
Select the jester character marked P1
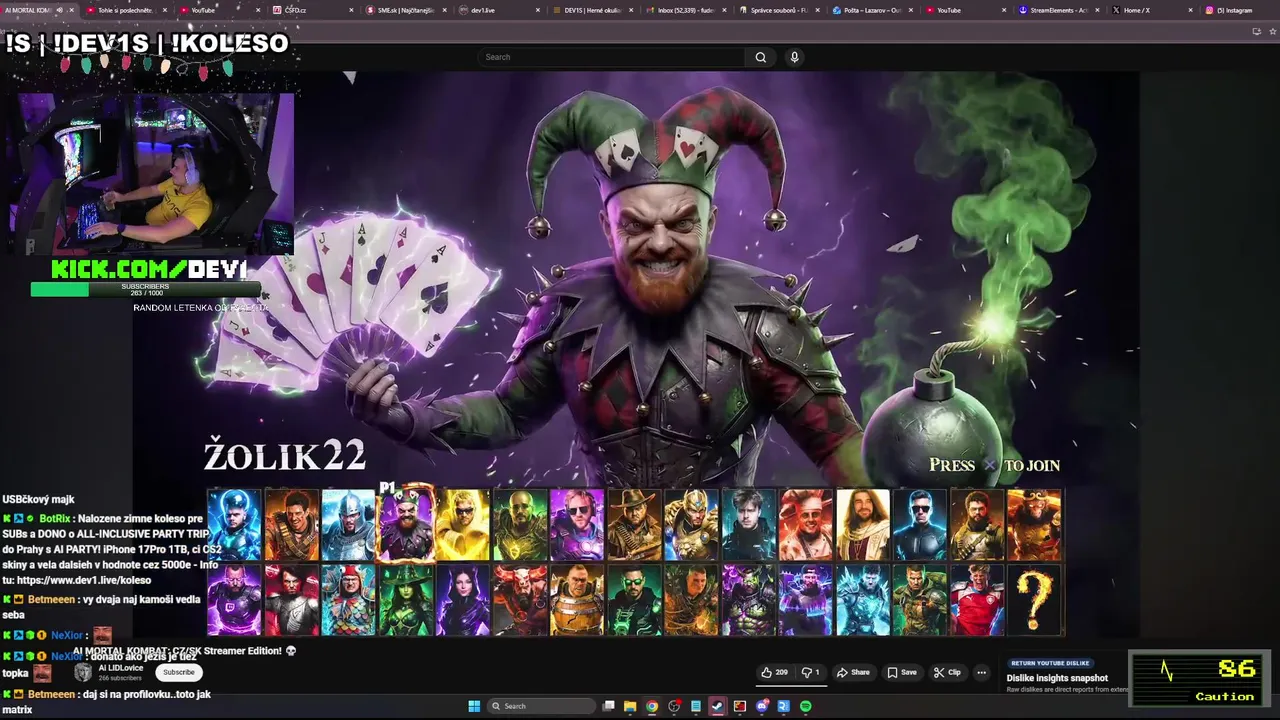[x=406, y=524]
